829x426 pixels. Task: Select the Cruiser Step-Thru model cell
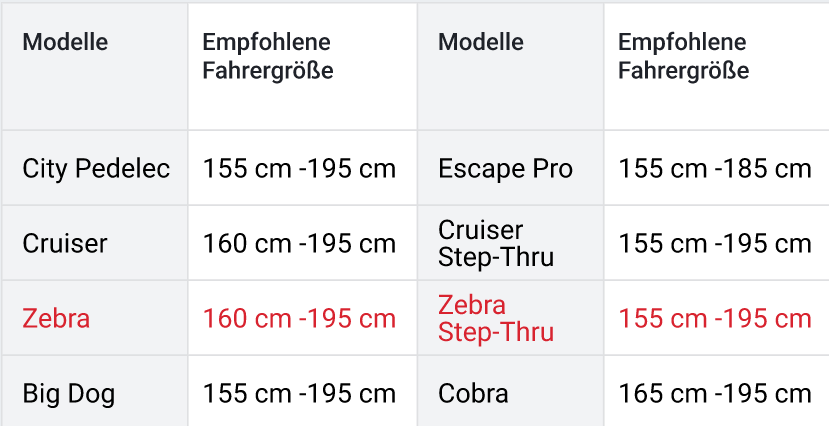(496, 243)
